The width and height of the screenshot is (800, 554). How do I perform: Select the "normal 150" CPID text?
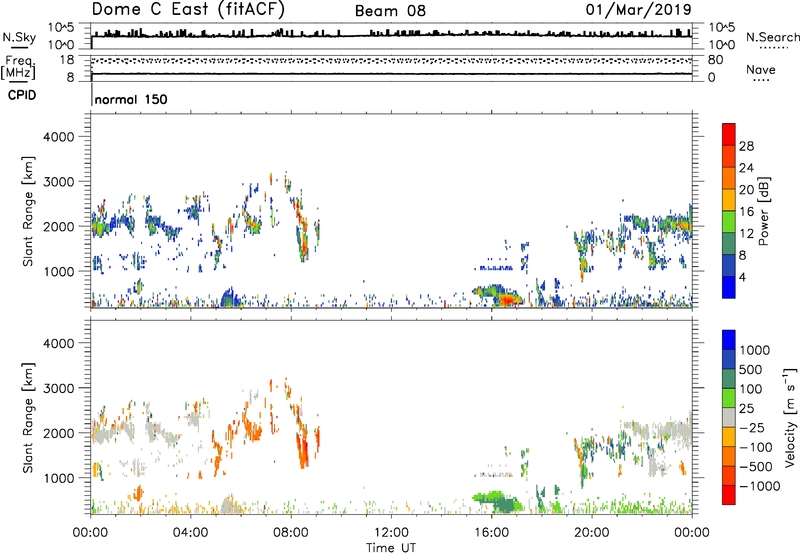pos(131,99)
